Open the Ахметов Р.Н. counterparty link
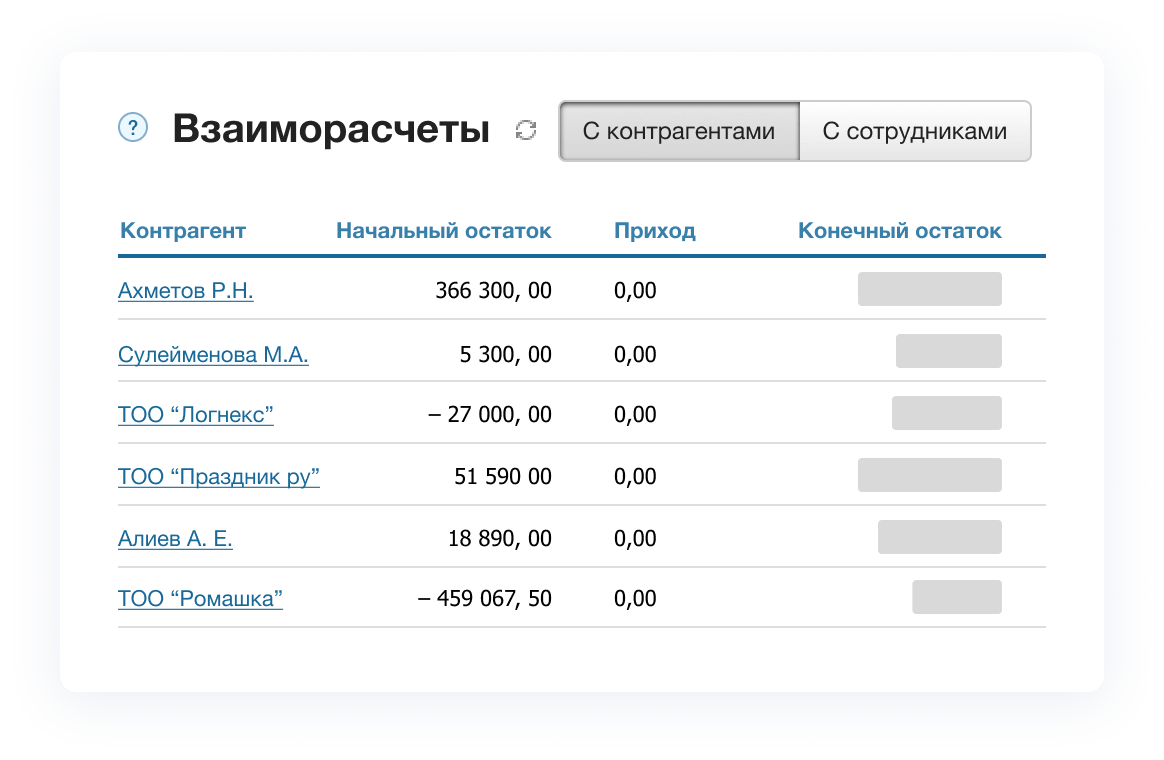This screenshot has height=760, width=1164. click(x=186, y=290)
